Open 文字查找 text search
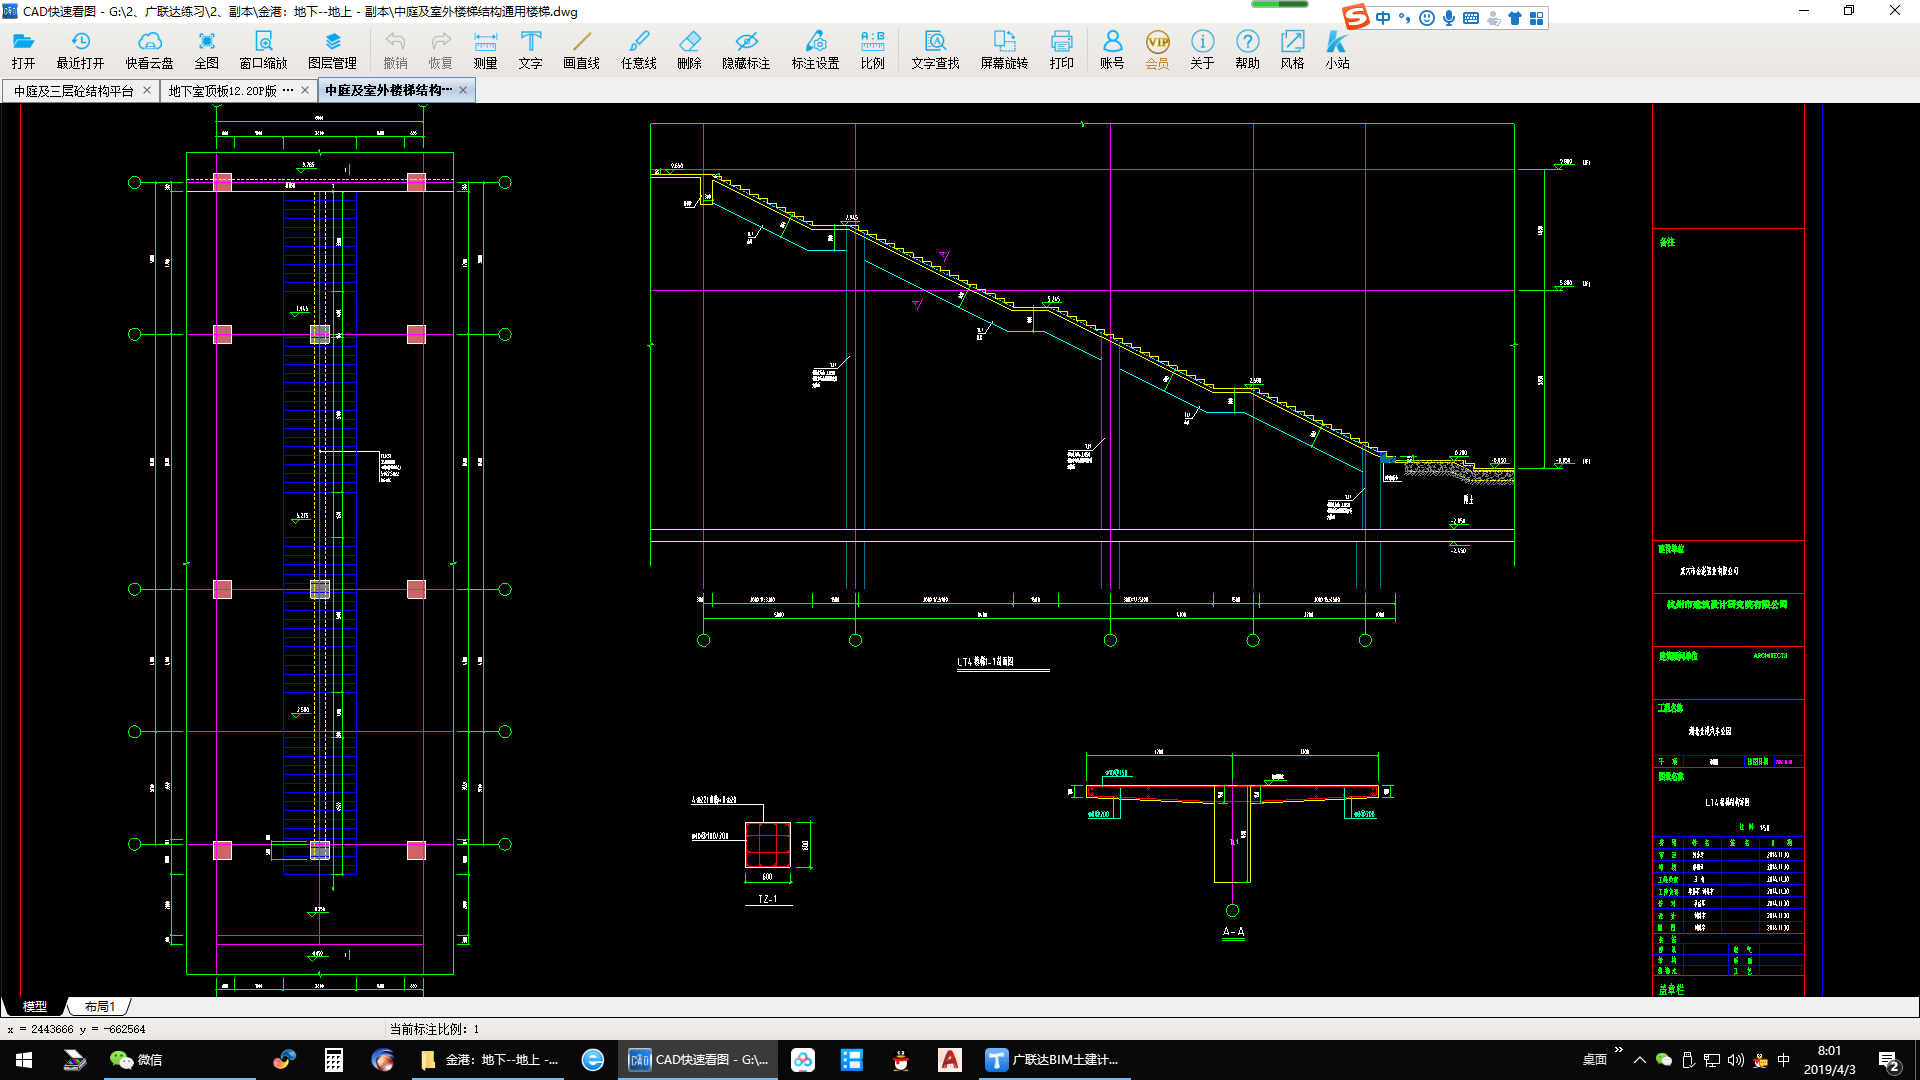This screenshot has height=1080, width=1920. click(935, 49)
